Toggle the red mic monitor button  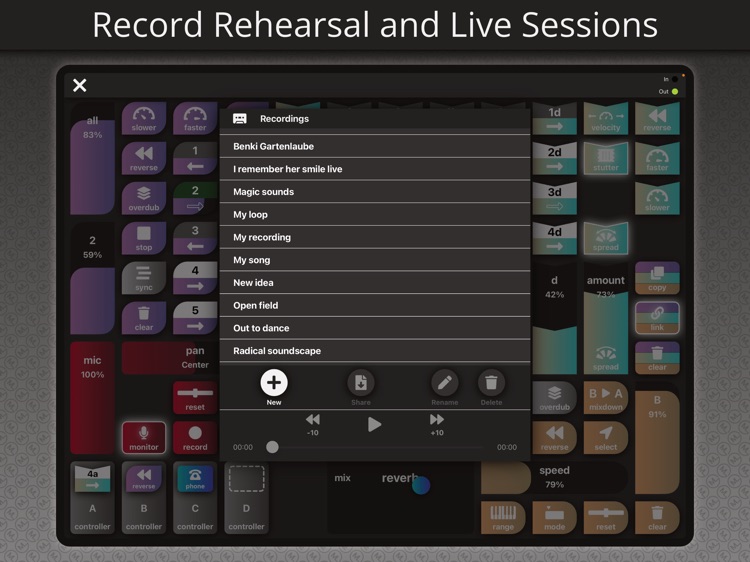click(x=143, y=438)
